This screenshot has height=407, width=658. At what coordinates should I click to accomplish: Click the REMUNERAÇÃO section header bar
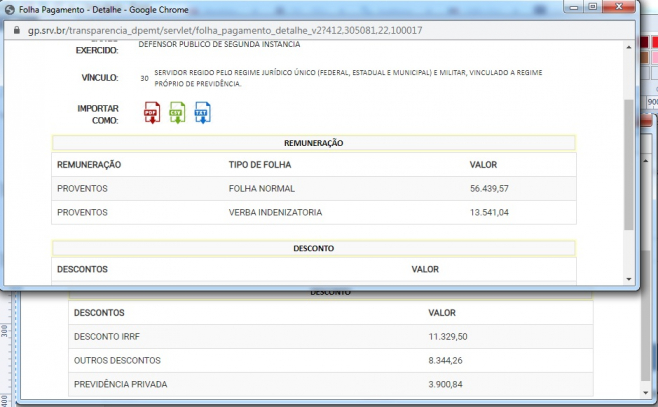(313, 143)
